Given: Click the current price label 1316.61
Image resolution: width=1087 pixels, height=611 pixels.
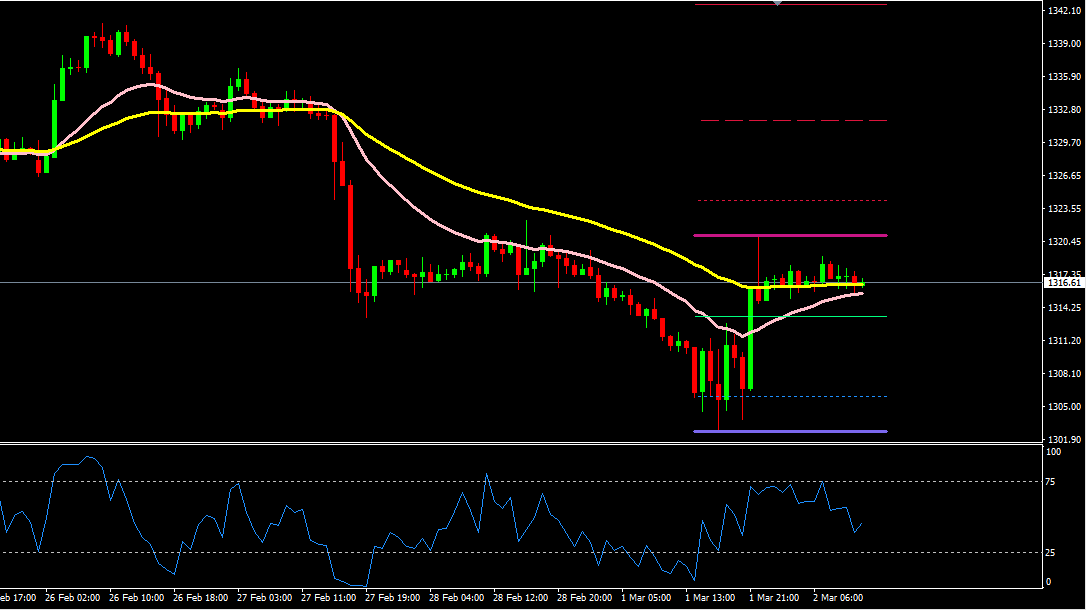Looking at the screenshot, I should [1063, 283].
